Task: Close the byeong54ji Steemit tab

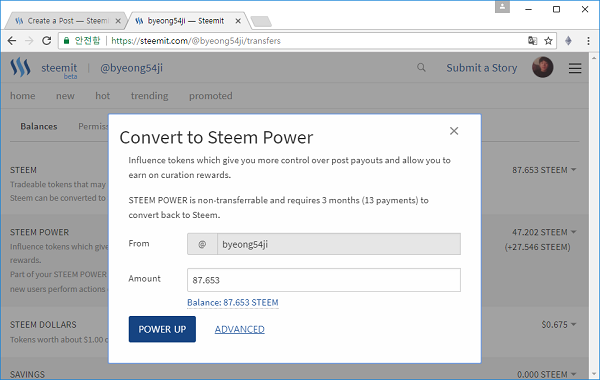Action: pyautogui.click(x=238, y=21)
